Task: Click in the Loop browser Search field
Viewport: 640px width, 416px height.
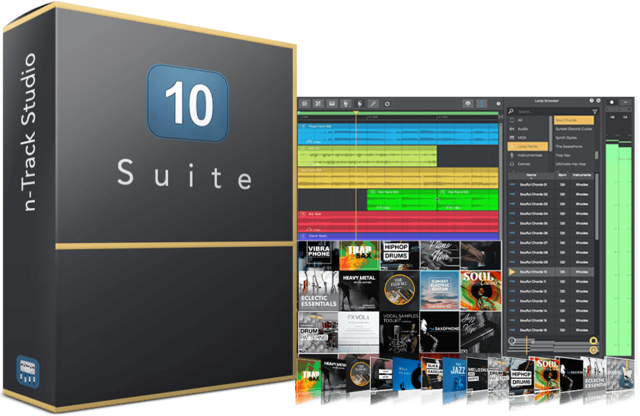Action: click(x=553, y=111)
